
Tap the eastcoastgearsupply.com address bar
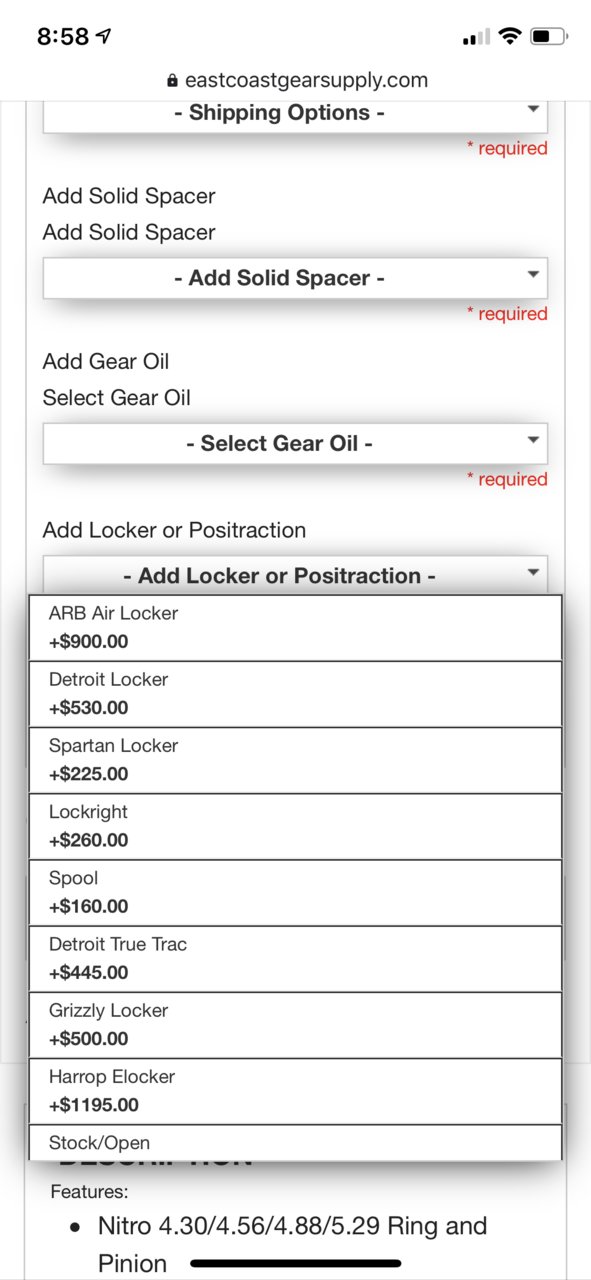(x=296, y=81)
